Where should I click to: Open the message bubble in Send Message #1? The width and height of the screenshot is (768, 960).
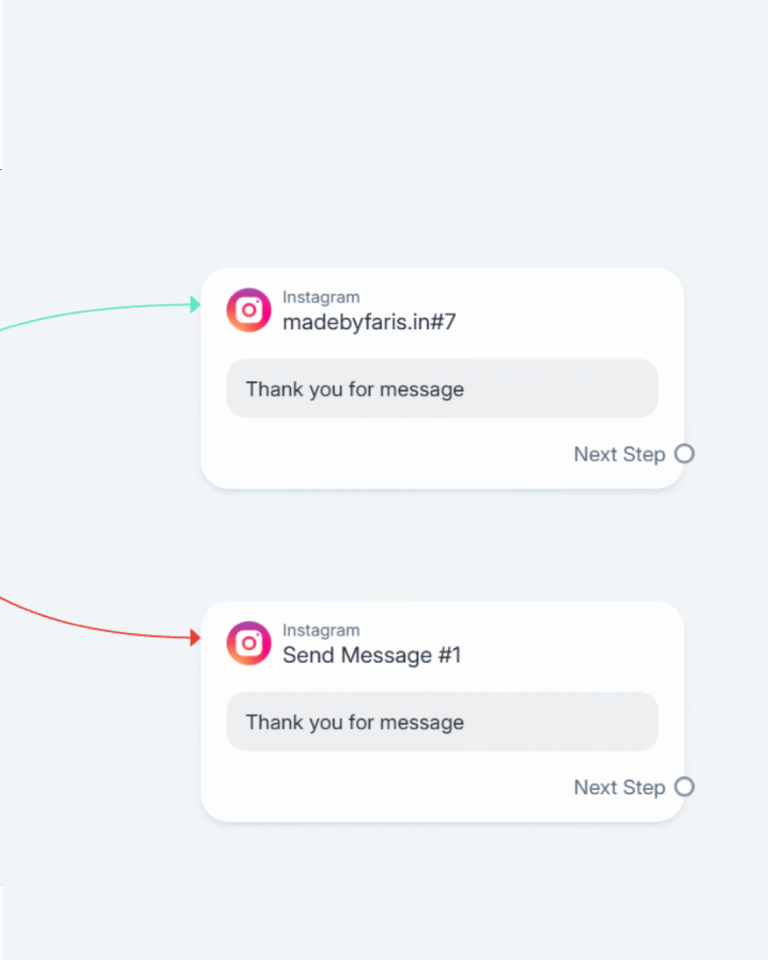click(442, 722)
